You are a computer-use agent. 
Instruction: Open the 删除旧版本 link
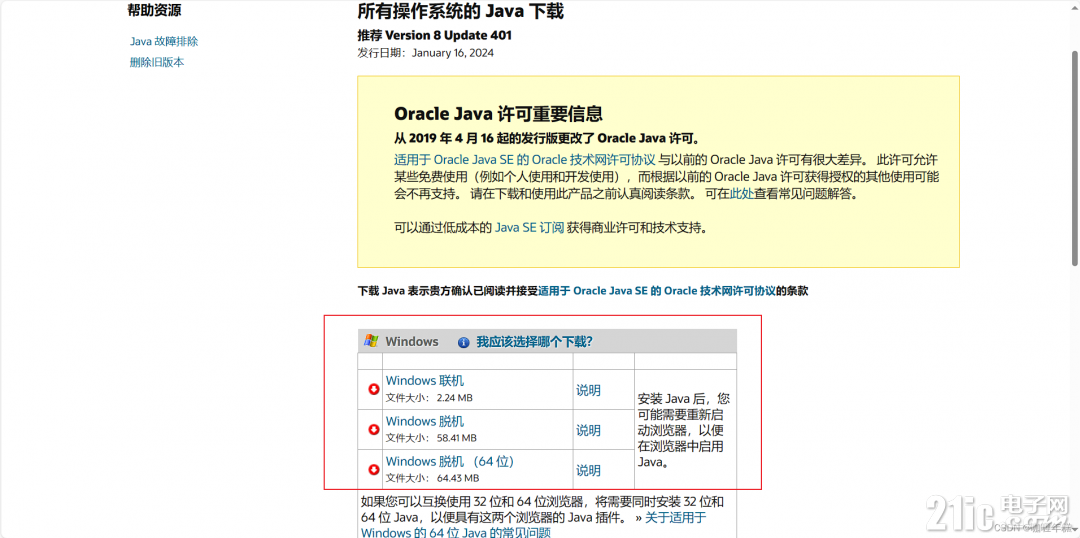[x=157, y=62]
